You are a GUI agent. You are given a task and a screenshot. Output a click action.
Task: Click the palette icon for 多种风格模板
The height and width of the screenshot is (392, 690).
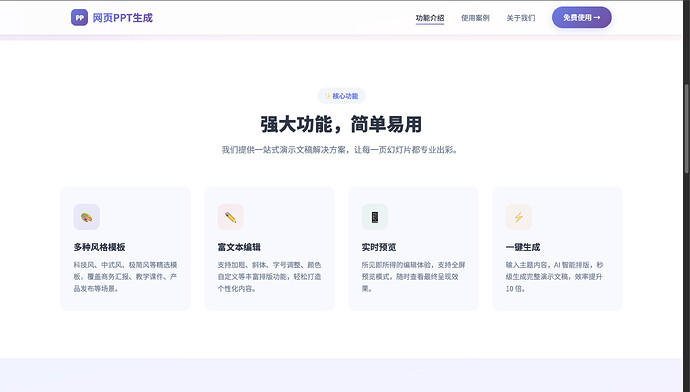point(87,217)
